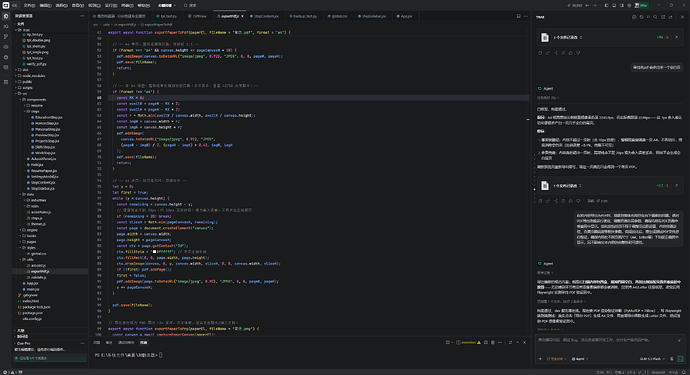
Task: Click the navigate forward arrow in title bar
Action: click(x=595, y=5)
